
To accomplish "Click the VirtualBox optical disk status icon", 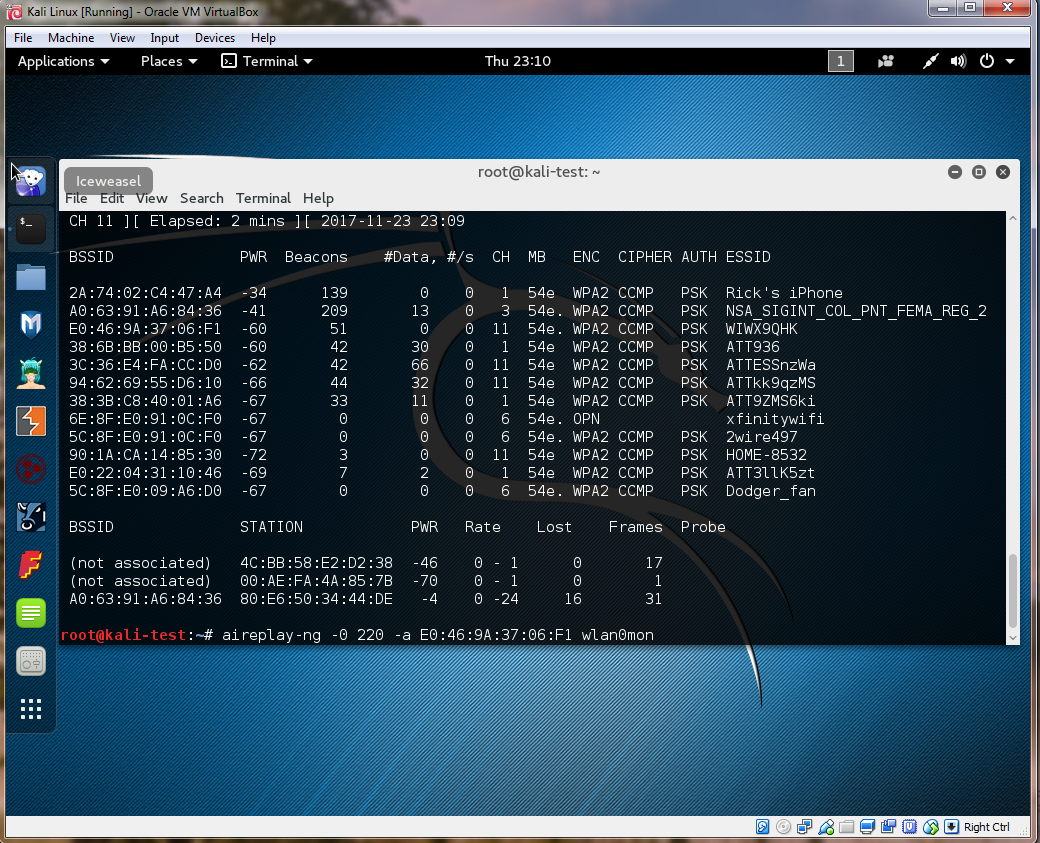I will point(783,826).
